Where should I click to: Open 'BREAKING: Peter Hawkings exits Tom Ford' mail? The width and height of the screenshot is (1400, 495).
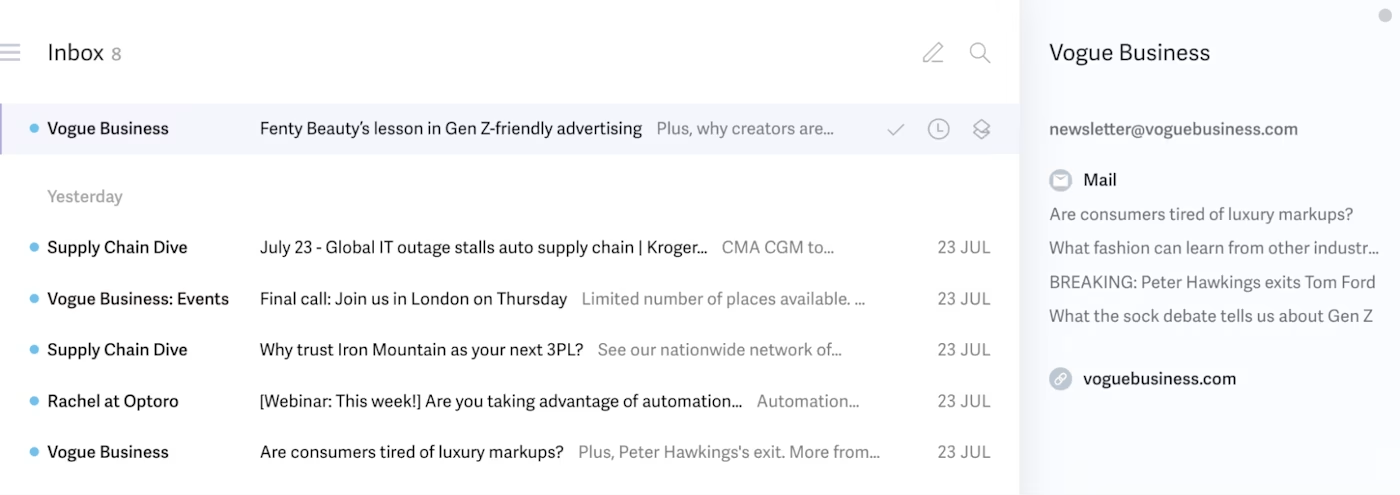[1188, 282]
